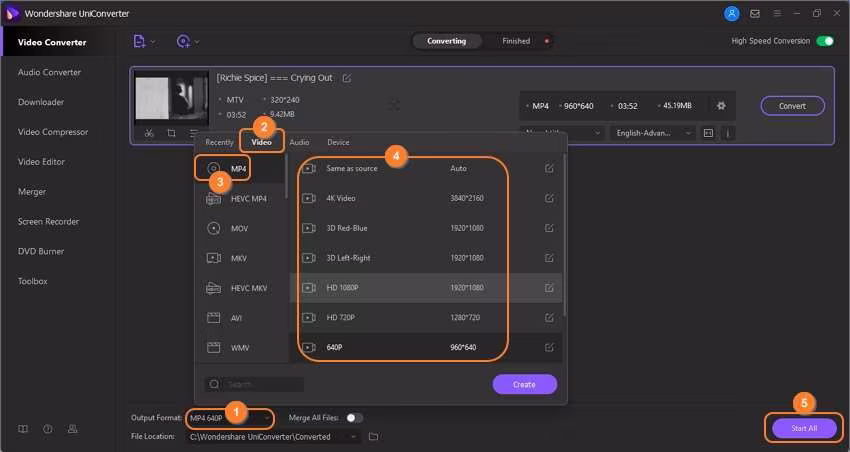Click the scissors trim icon
850x452 pixels.
coord(149,133)
